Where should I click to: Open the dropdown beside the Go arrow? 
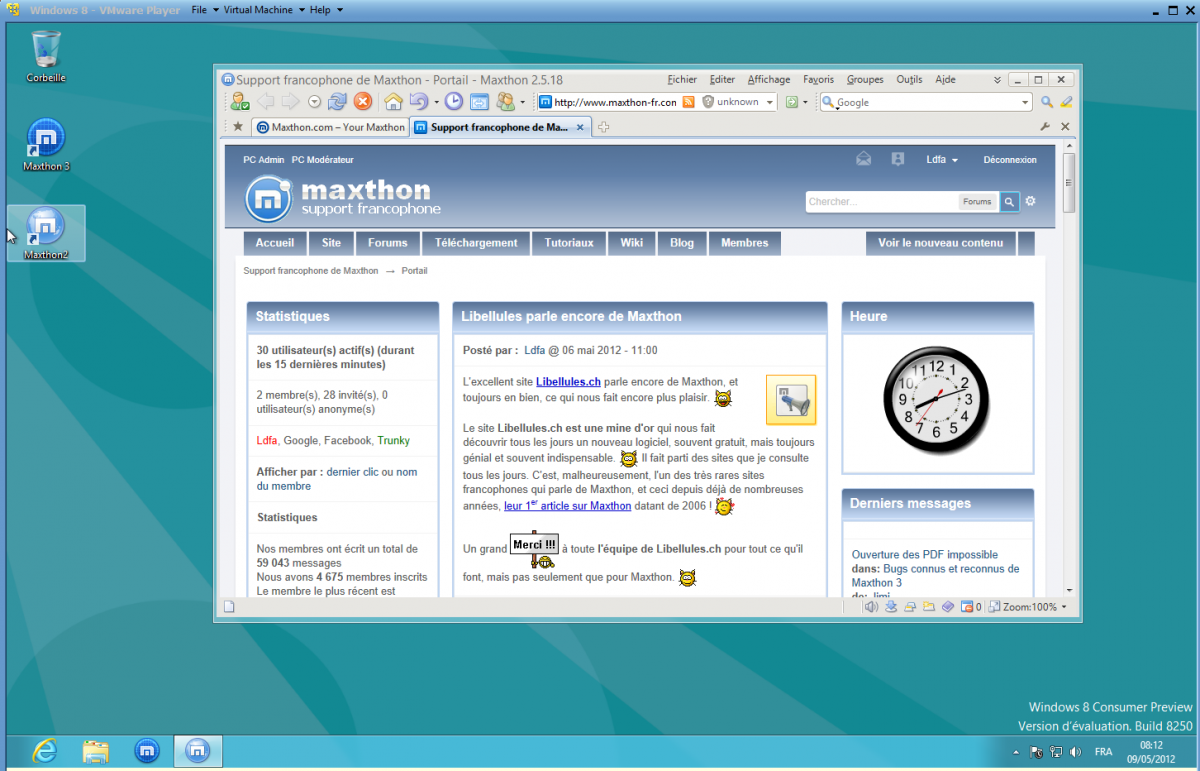[x=805, y=102]
